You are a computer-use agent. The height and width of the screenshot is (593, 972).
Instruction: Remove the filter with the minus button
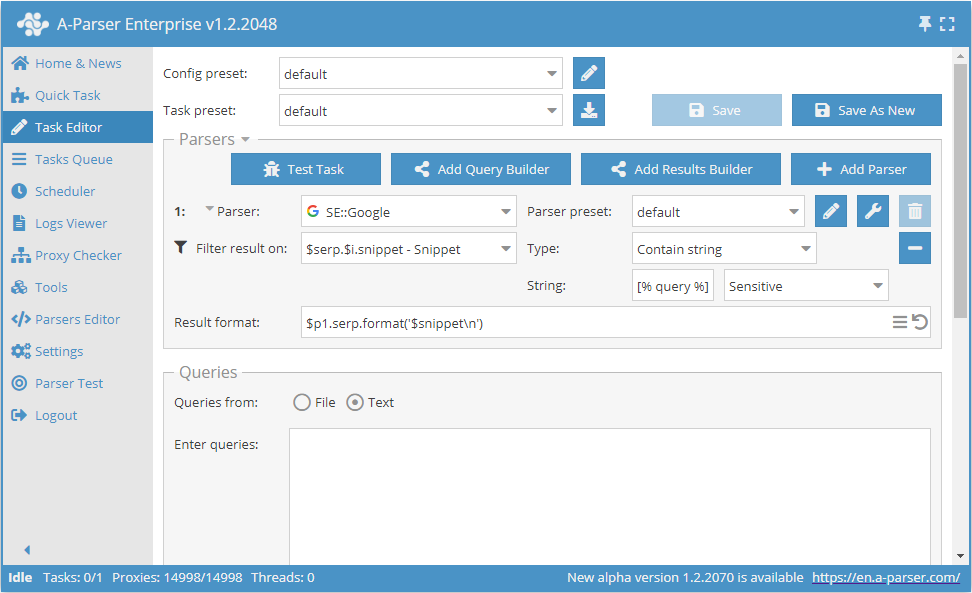coord(915,248)
